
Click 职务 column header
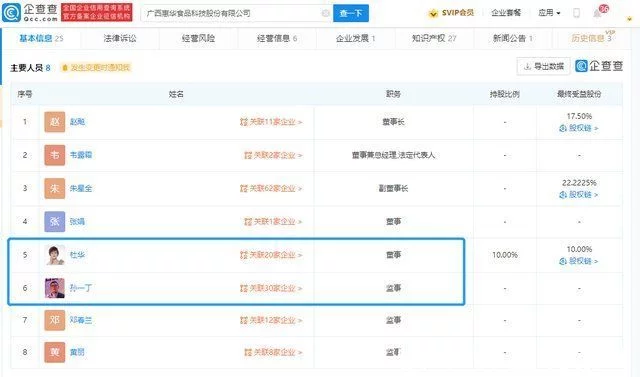click(x=393, y=94)
